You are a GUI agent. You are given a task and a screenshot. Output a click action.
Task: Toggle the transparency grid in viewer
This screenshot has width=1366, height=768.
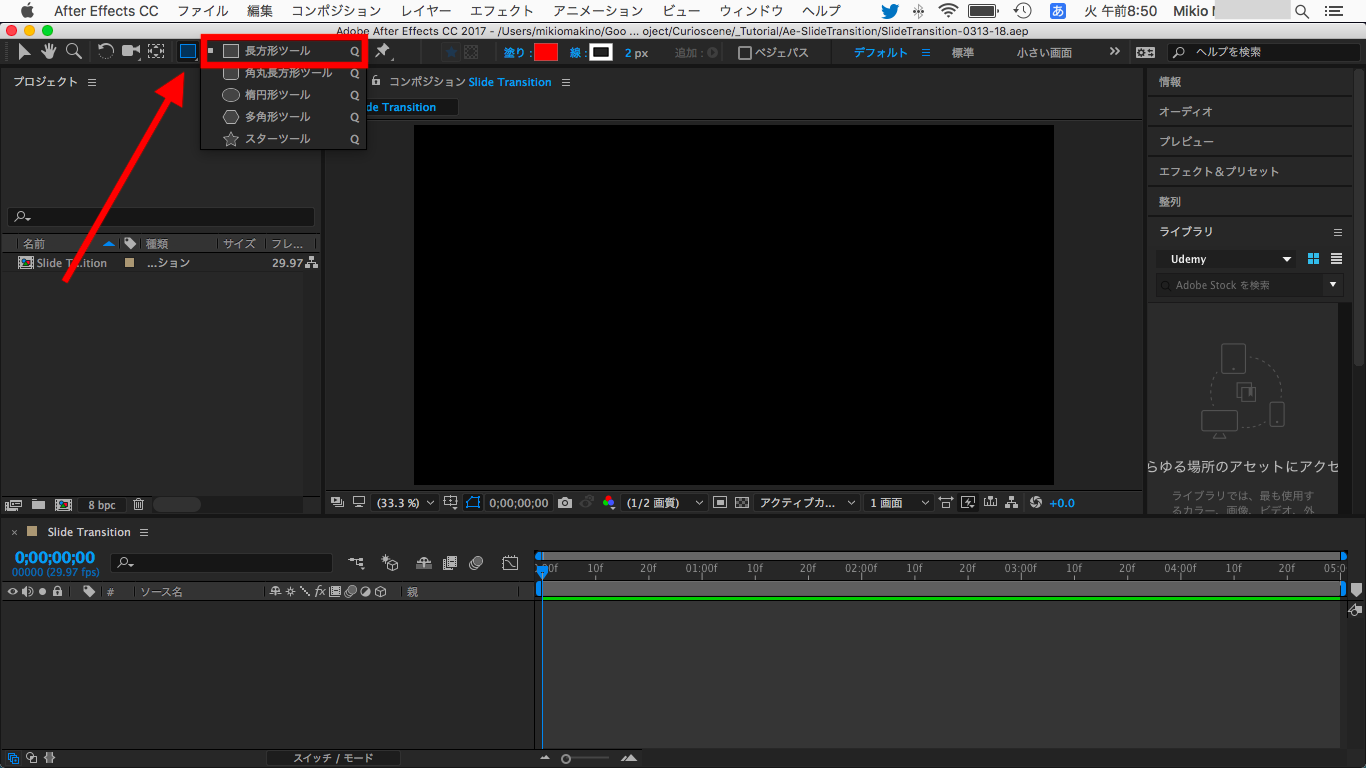click(x=741, y=503)
